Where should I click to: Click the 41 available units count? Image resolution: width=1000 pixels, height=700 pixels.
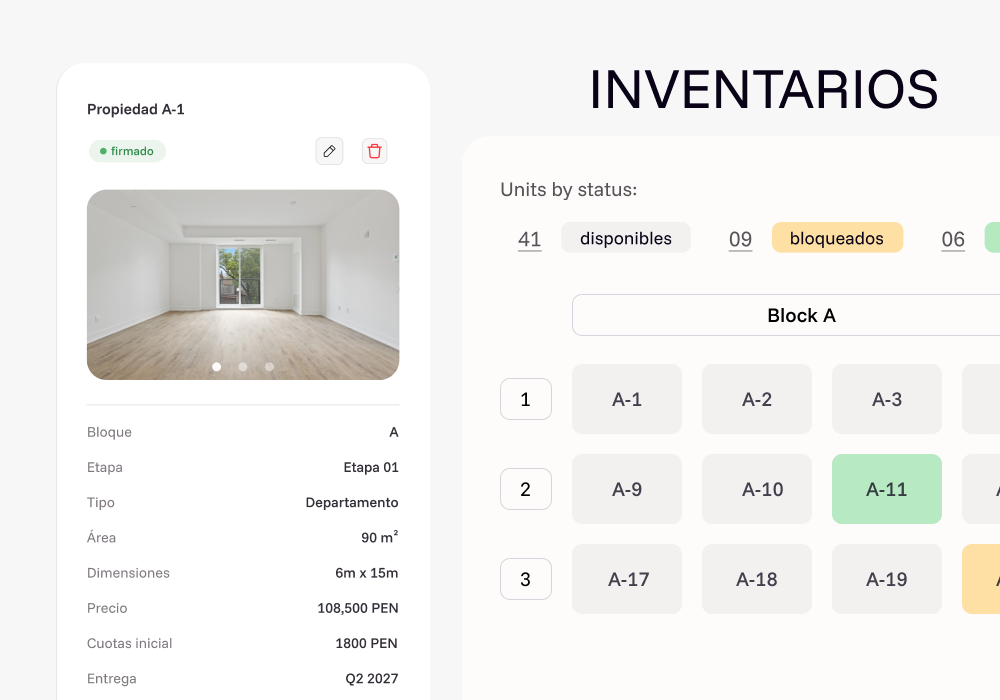click(529, 239)
